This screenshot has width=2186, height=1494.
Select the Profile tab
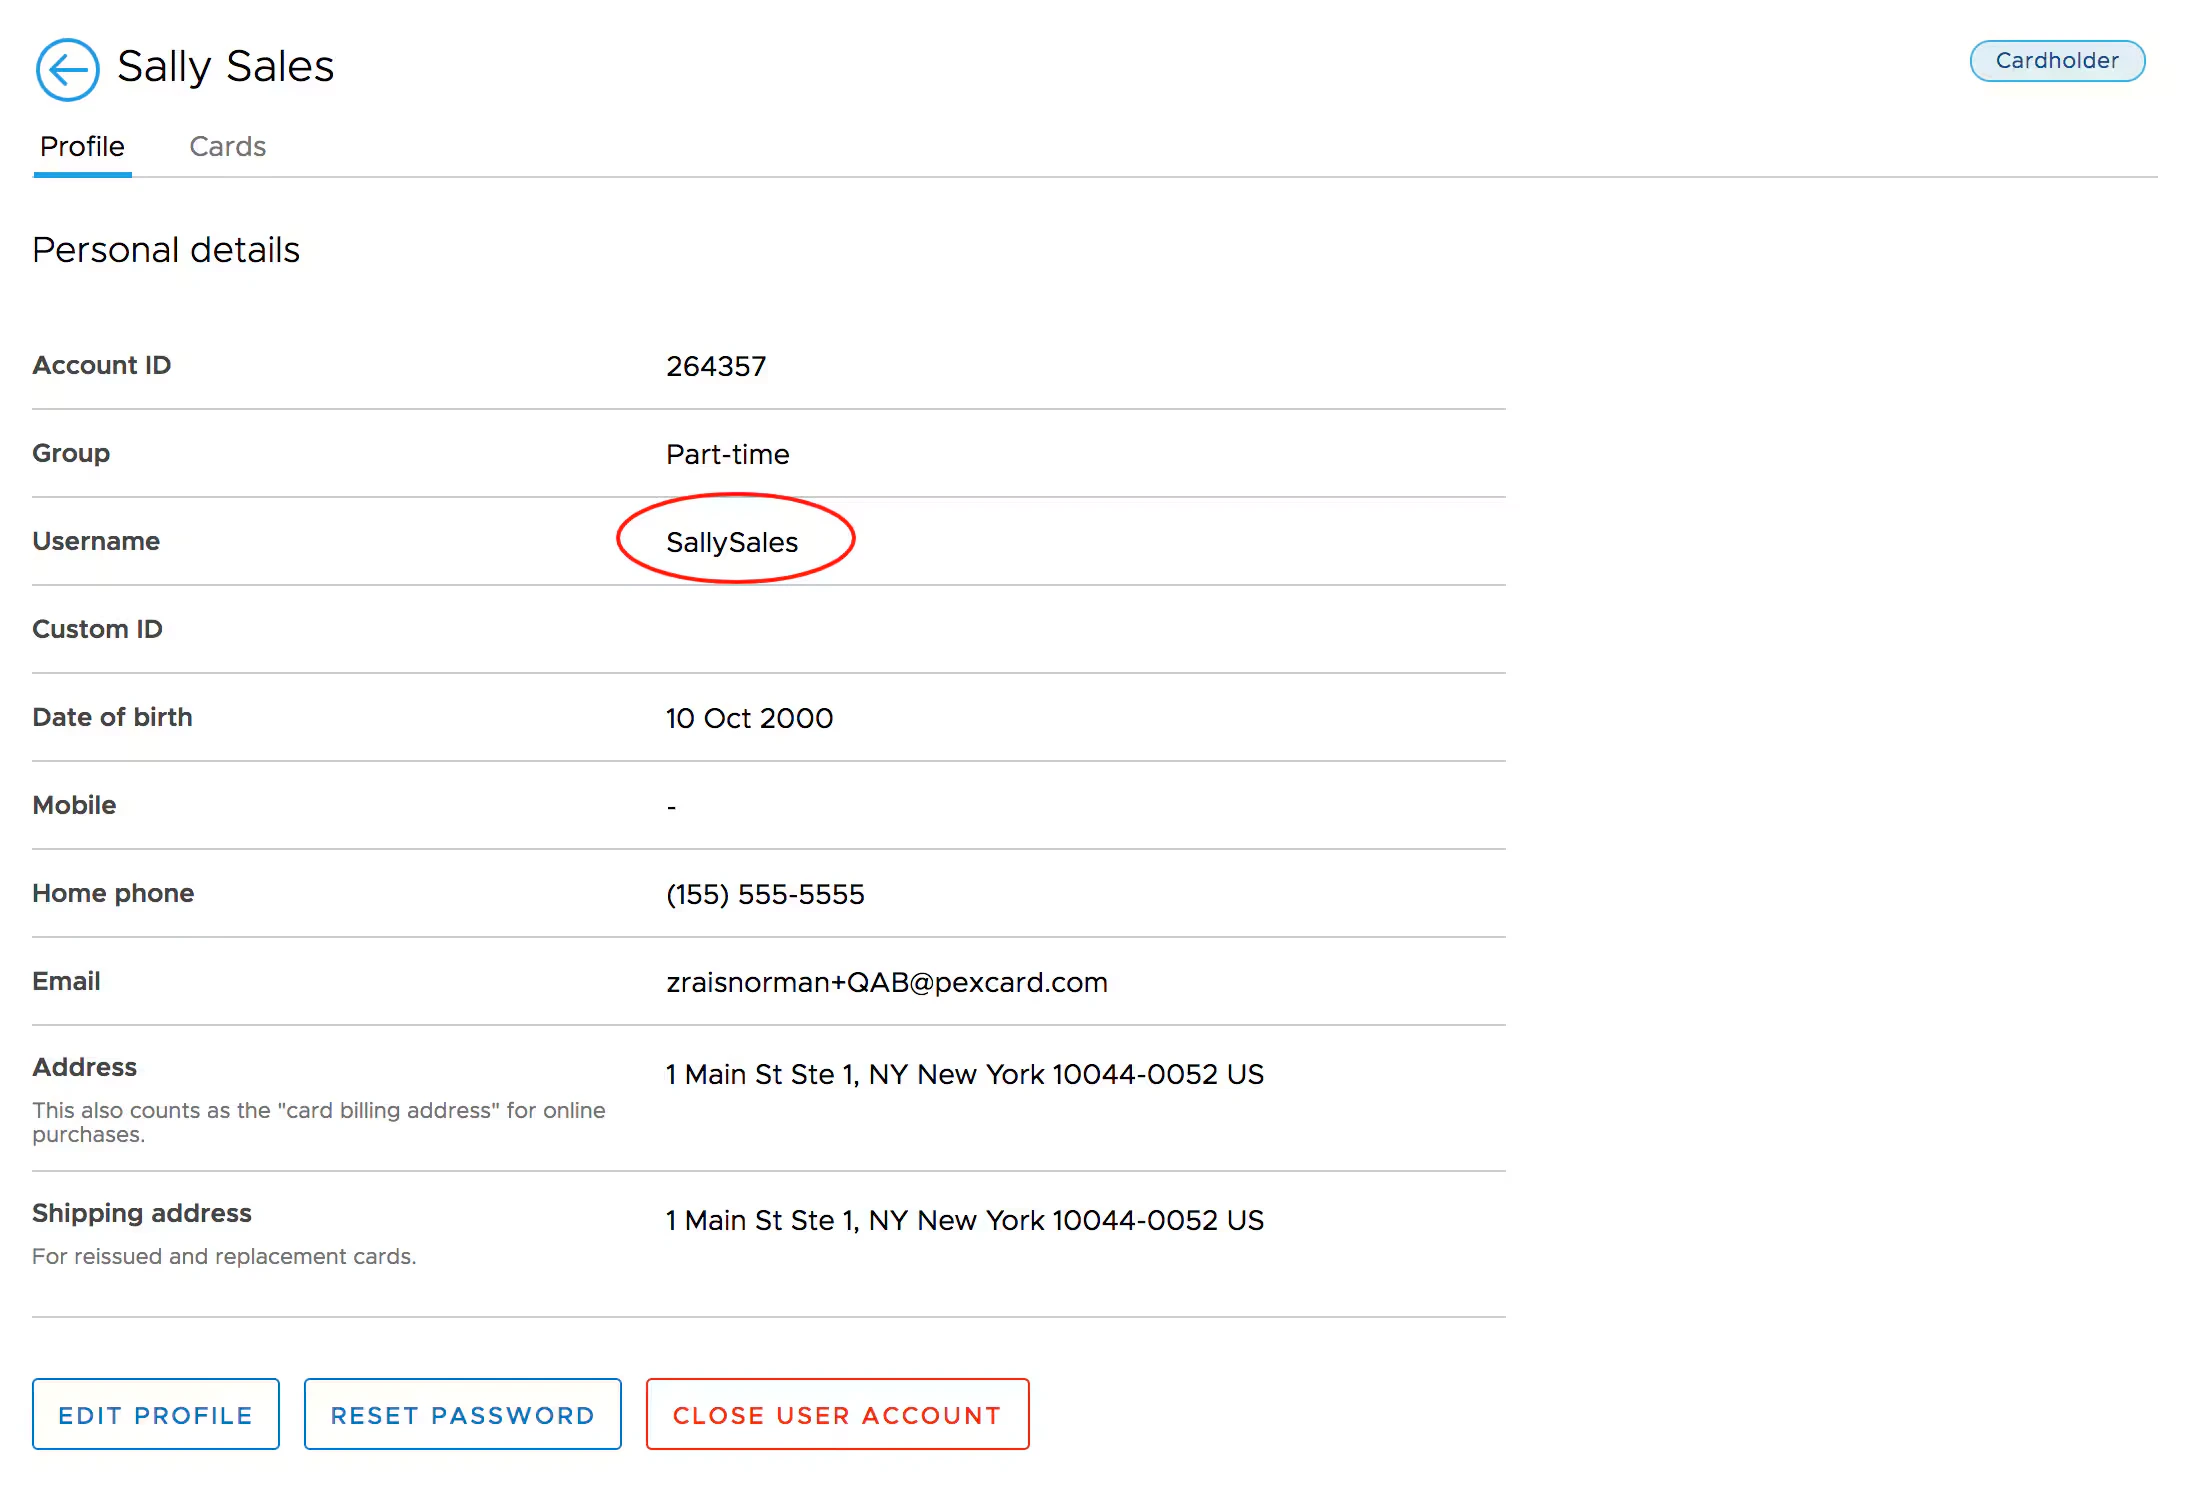pos(82,147)
